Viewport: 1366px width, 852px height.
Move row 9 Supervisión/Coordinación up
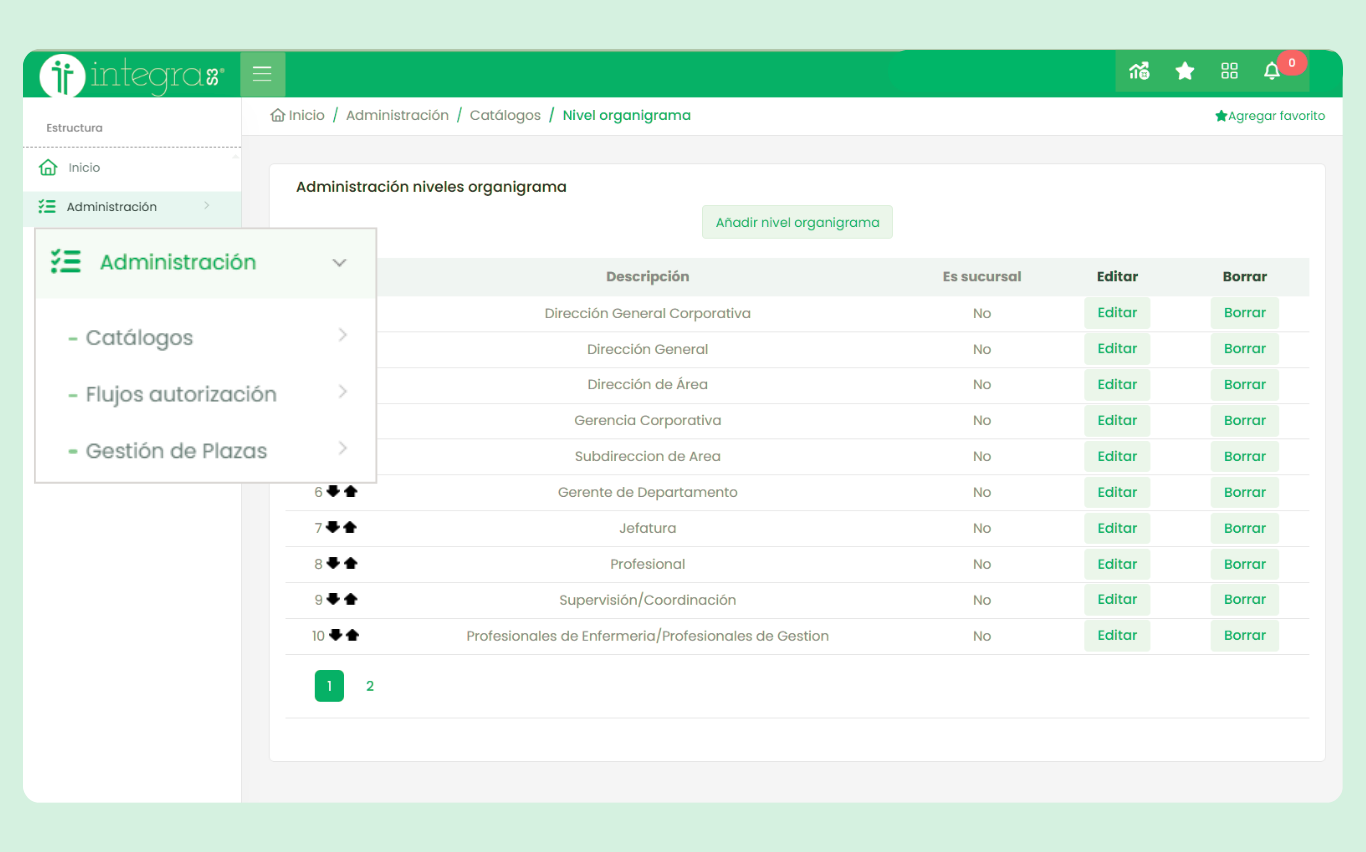click(x=350, y=600)
